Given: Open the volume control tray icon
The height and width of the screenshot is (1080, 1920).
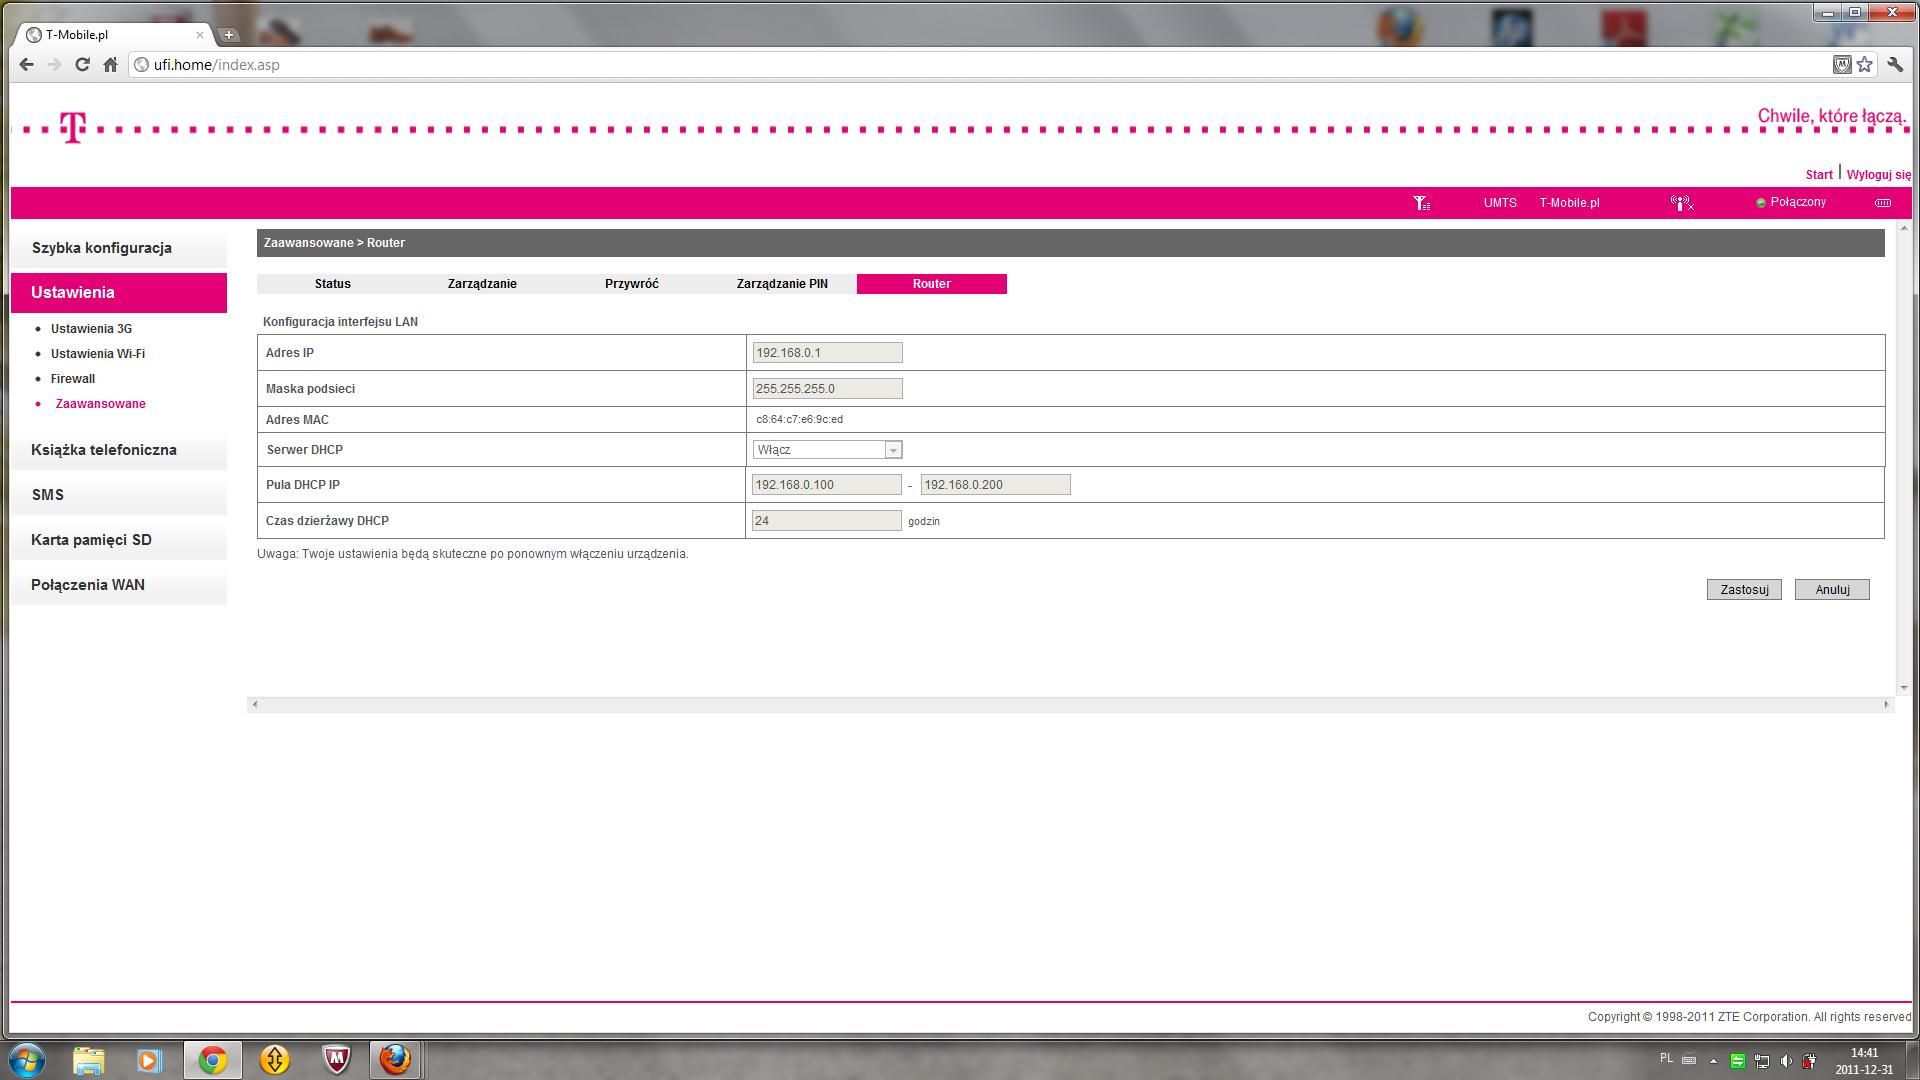Looking at the screenshot, I should point(1786,1061).
